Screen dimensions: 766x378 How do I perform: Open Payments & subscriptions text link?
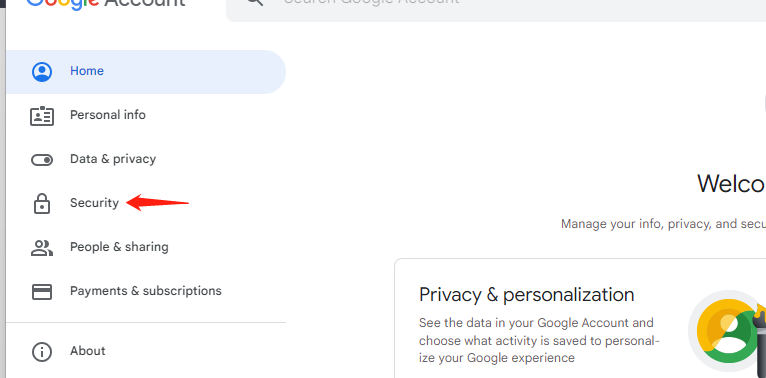click(x=146, y=291)
